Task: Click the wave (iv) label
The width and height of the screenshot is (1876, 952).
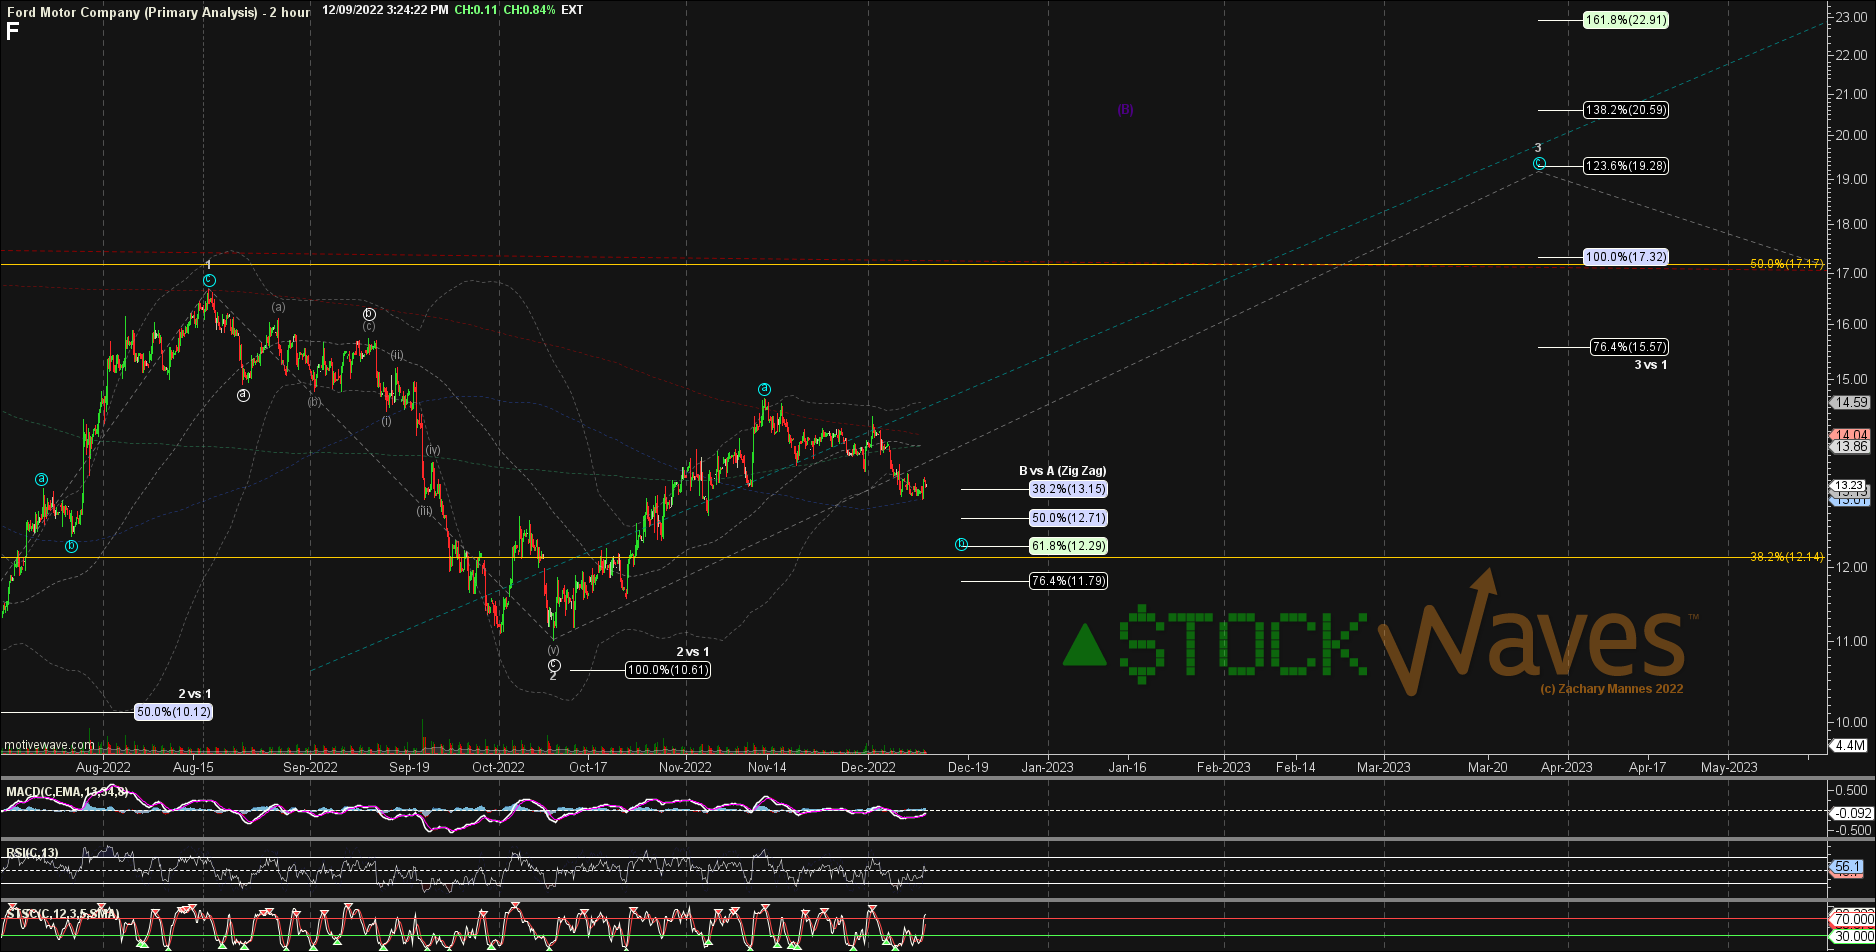Action: tap(433, 450)
